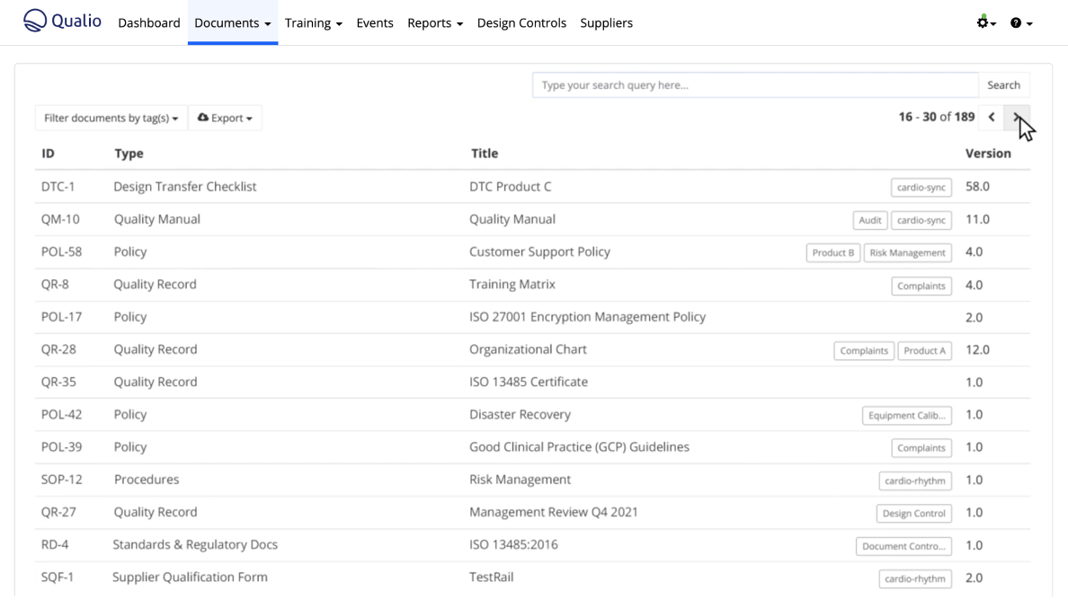Go to the previous page of documents
1068x600 pixels.
point(991,117)
